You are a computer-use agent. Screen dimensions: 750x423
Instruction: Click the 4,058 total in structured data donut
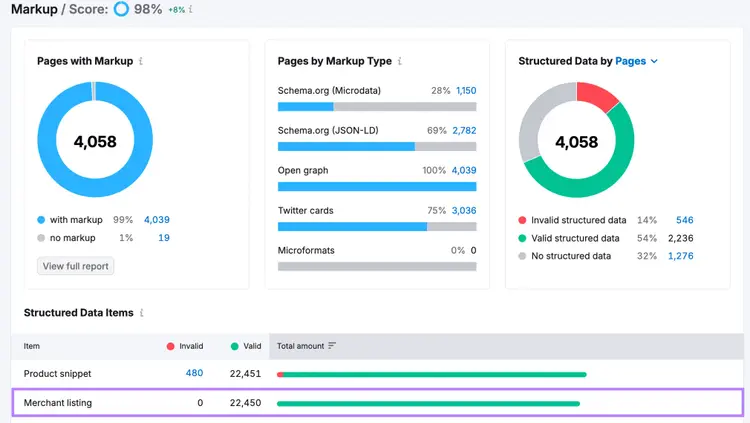click(x=576, y=142)
